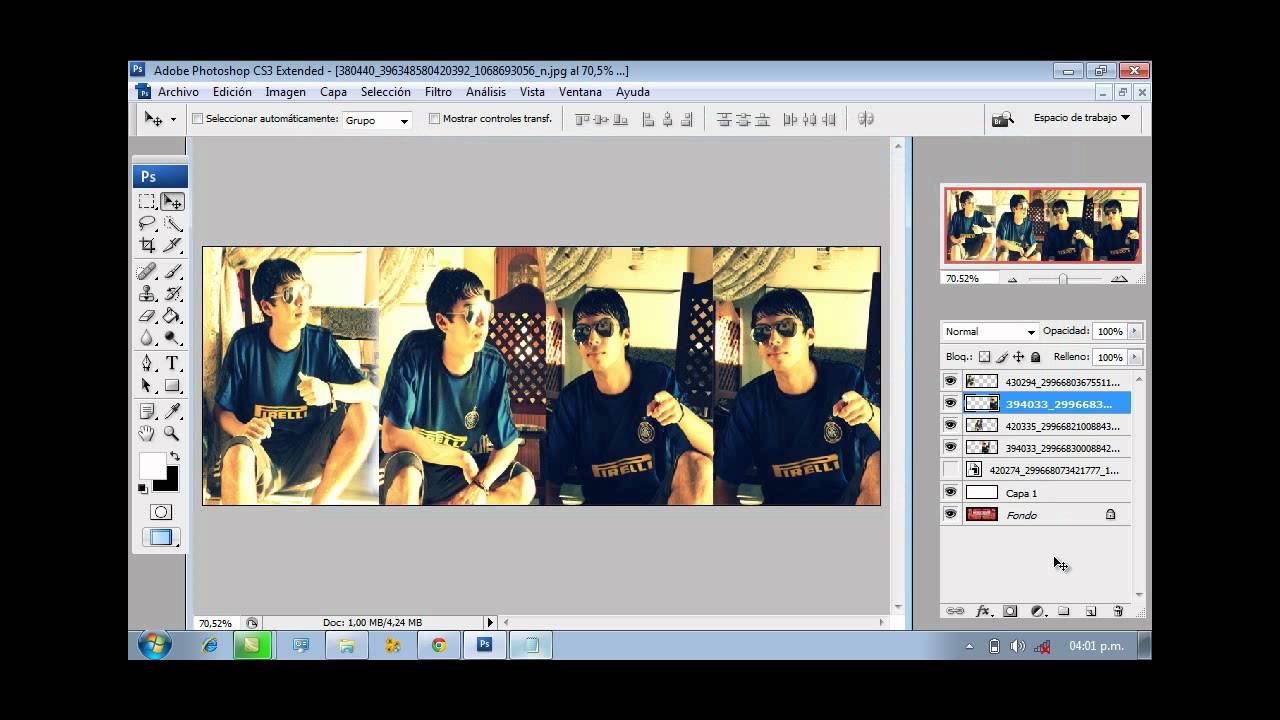The height and width of the screenshot is (720, 1280).
Task: Toggle lock transparent pixels
Action: coord(984,357)
